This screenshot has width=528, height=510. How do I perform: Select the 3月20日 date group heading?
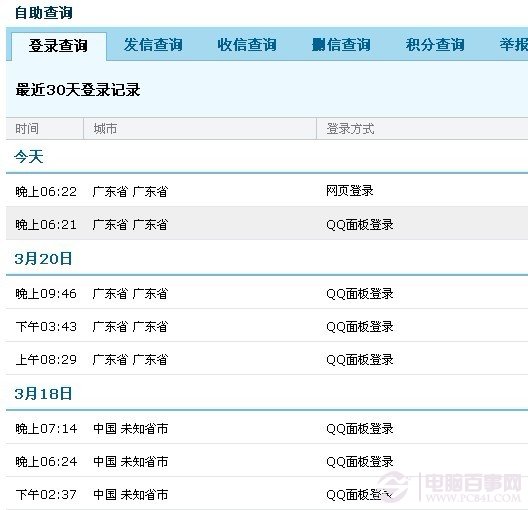[x=43, y=259]
